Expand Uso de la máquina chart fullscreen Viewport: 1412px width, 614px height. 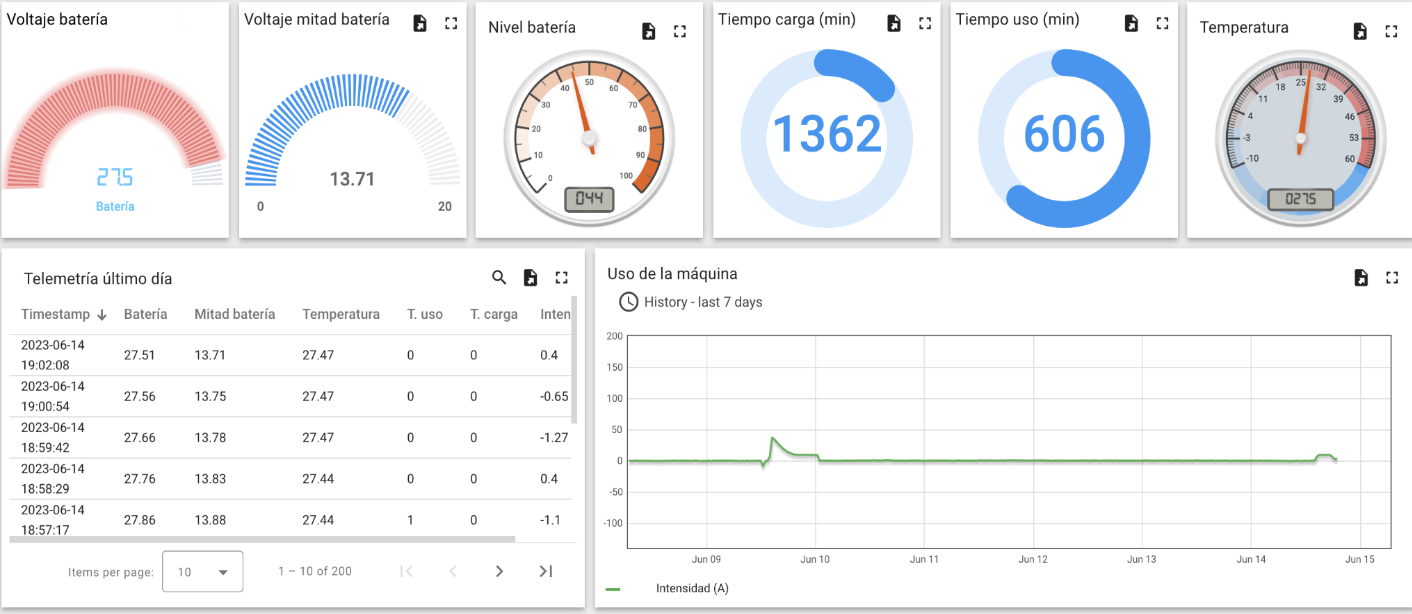1392,278
